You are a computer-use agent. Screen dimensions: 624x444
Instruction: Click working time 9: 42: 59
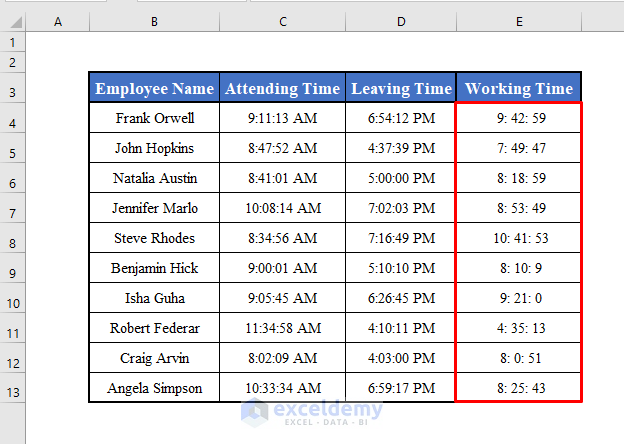(519, 118)
